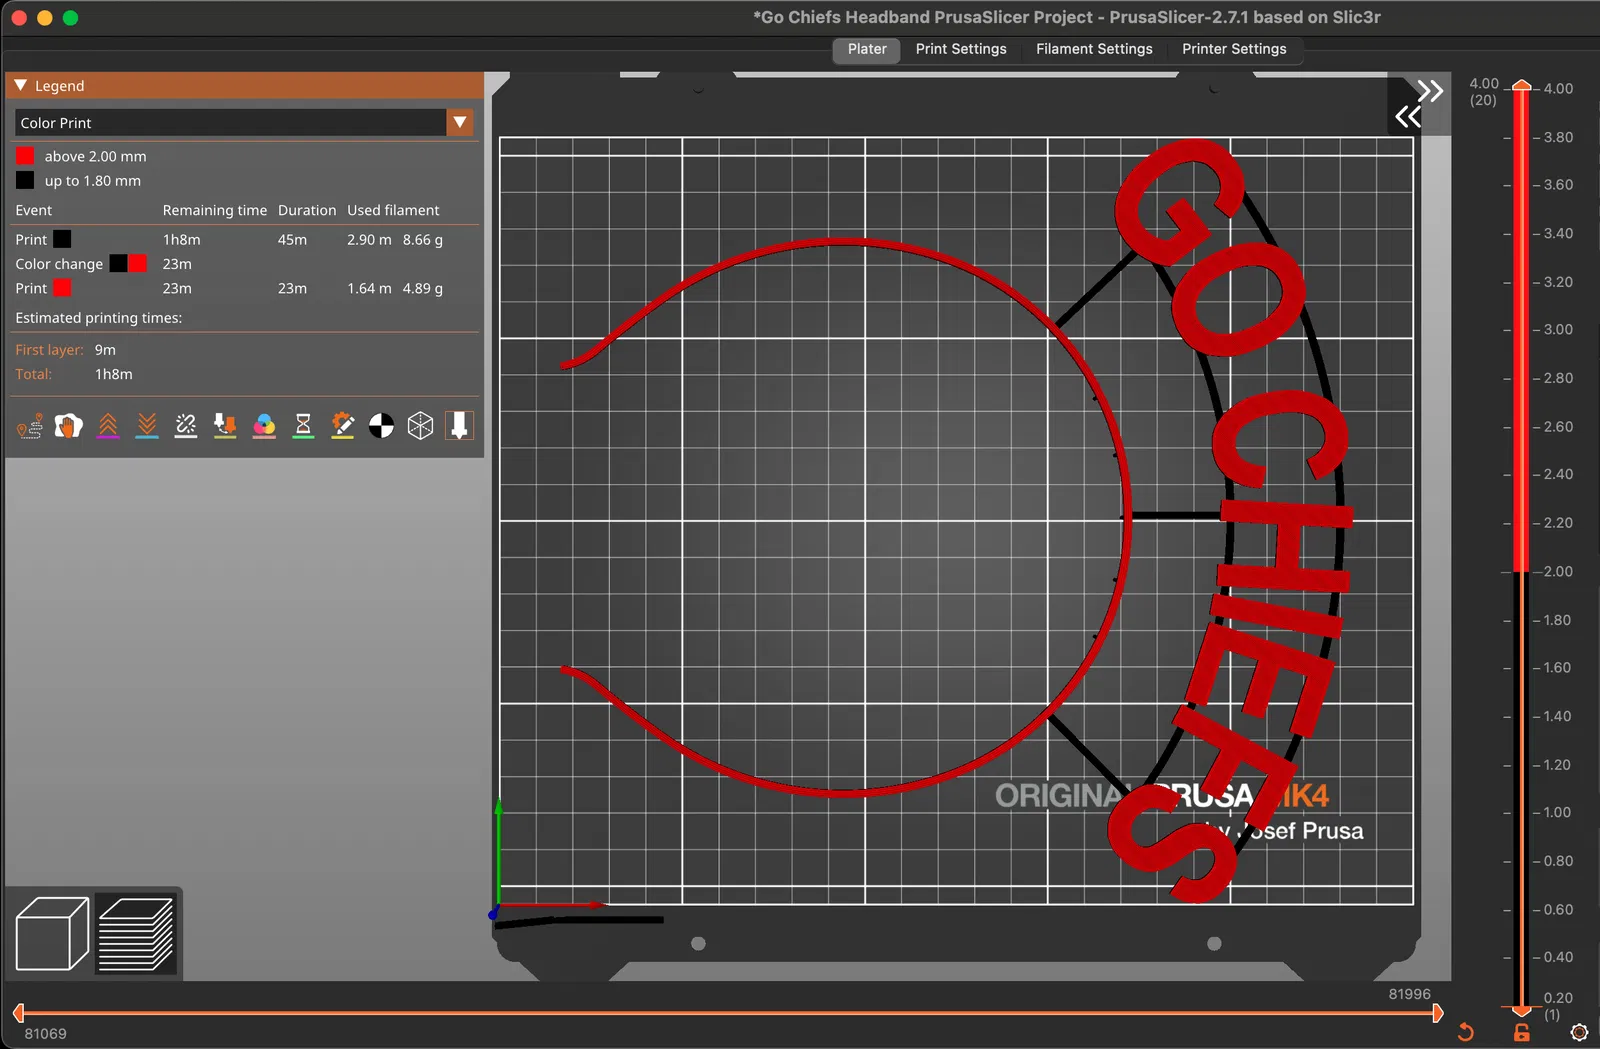
Task: Toggle tool changes visibility icon
Action: point(225,426)
